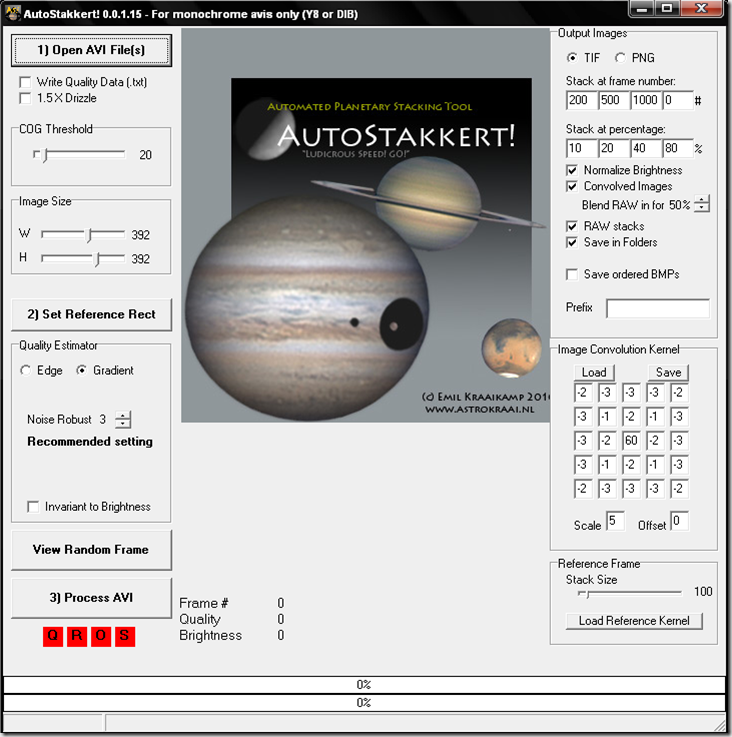This screenshot has height=737, width=732.
Task: Click the red Q indicator box
Action: [53, 636]
